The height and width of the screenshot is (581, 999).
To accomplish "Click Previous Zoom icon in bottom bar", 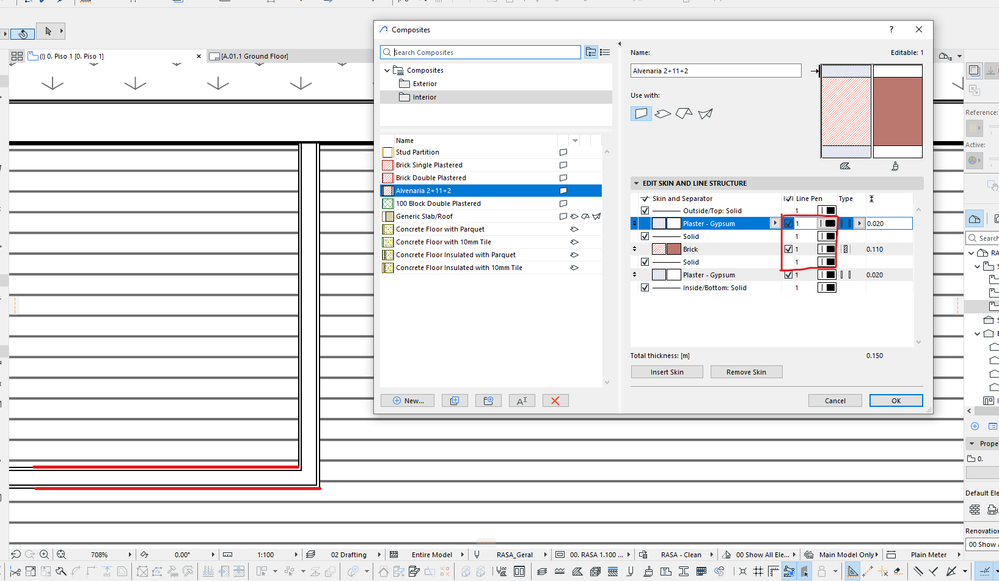I will 17,554.
